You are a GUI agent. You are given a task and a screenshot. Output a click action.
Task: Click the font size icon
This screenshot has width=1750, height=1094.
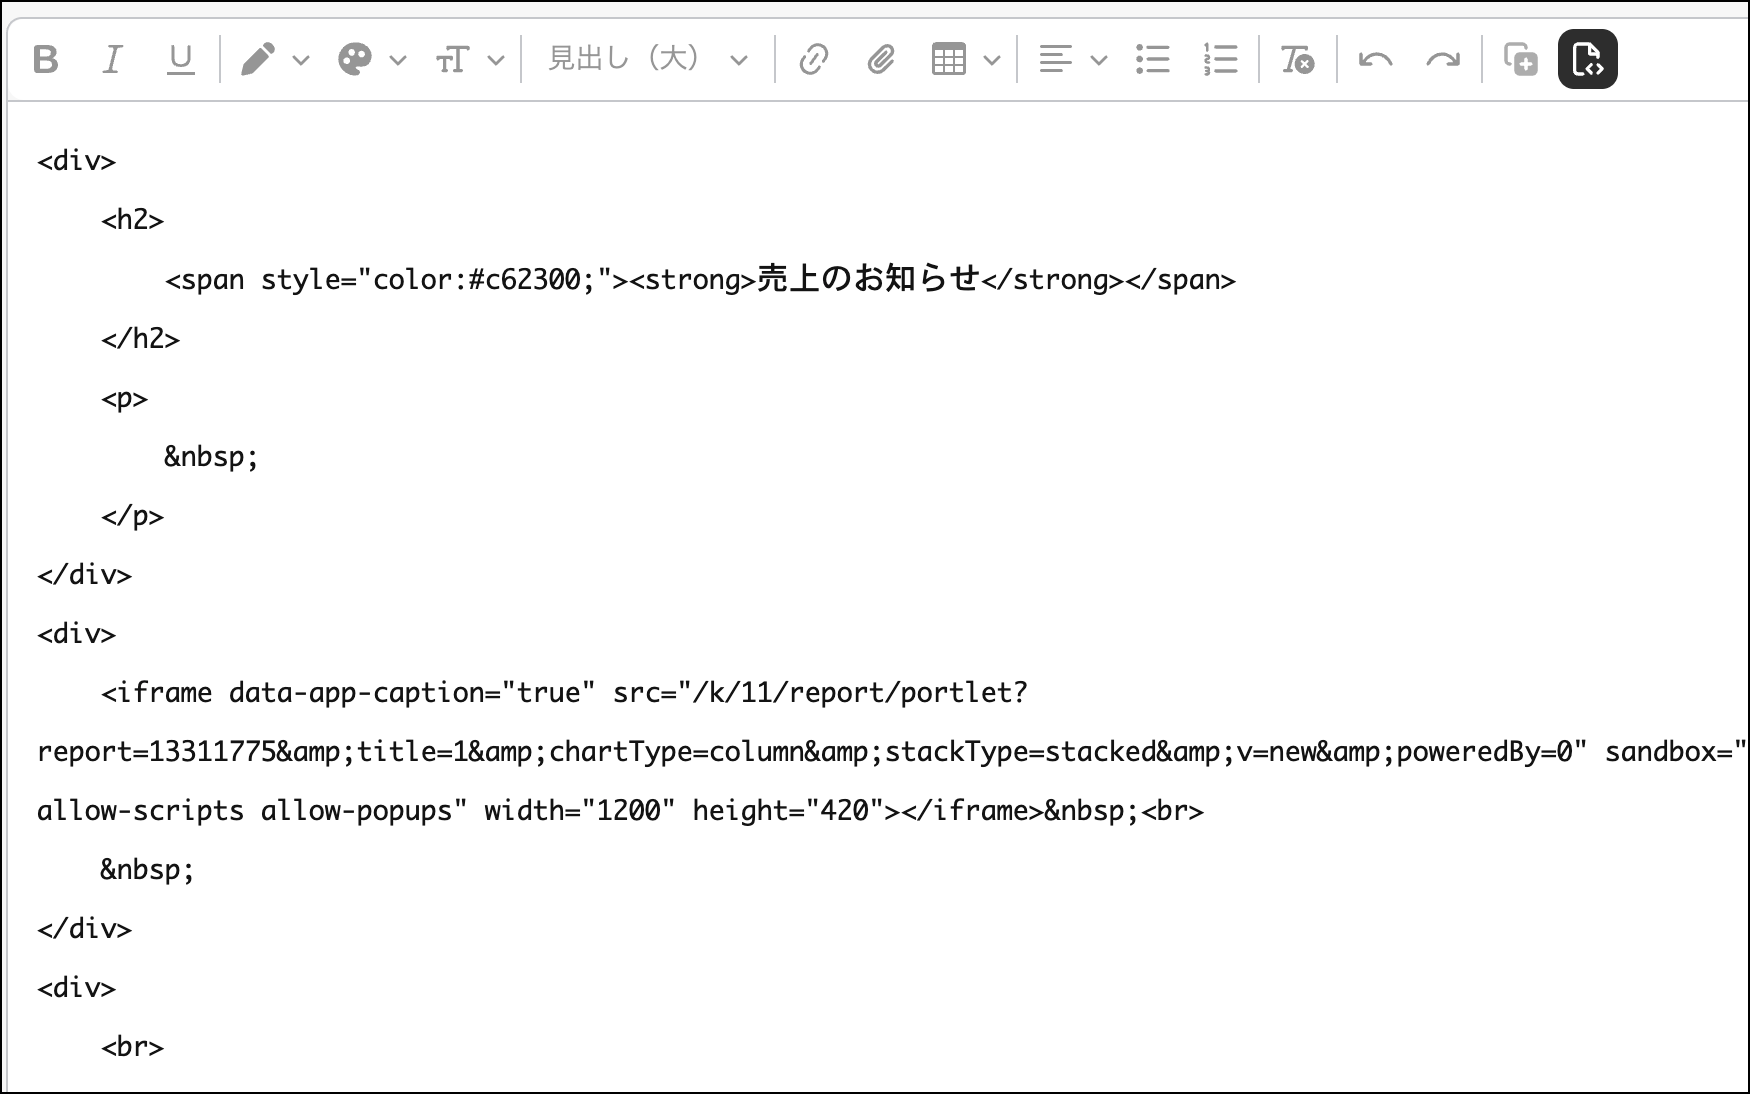pos(451,60)
